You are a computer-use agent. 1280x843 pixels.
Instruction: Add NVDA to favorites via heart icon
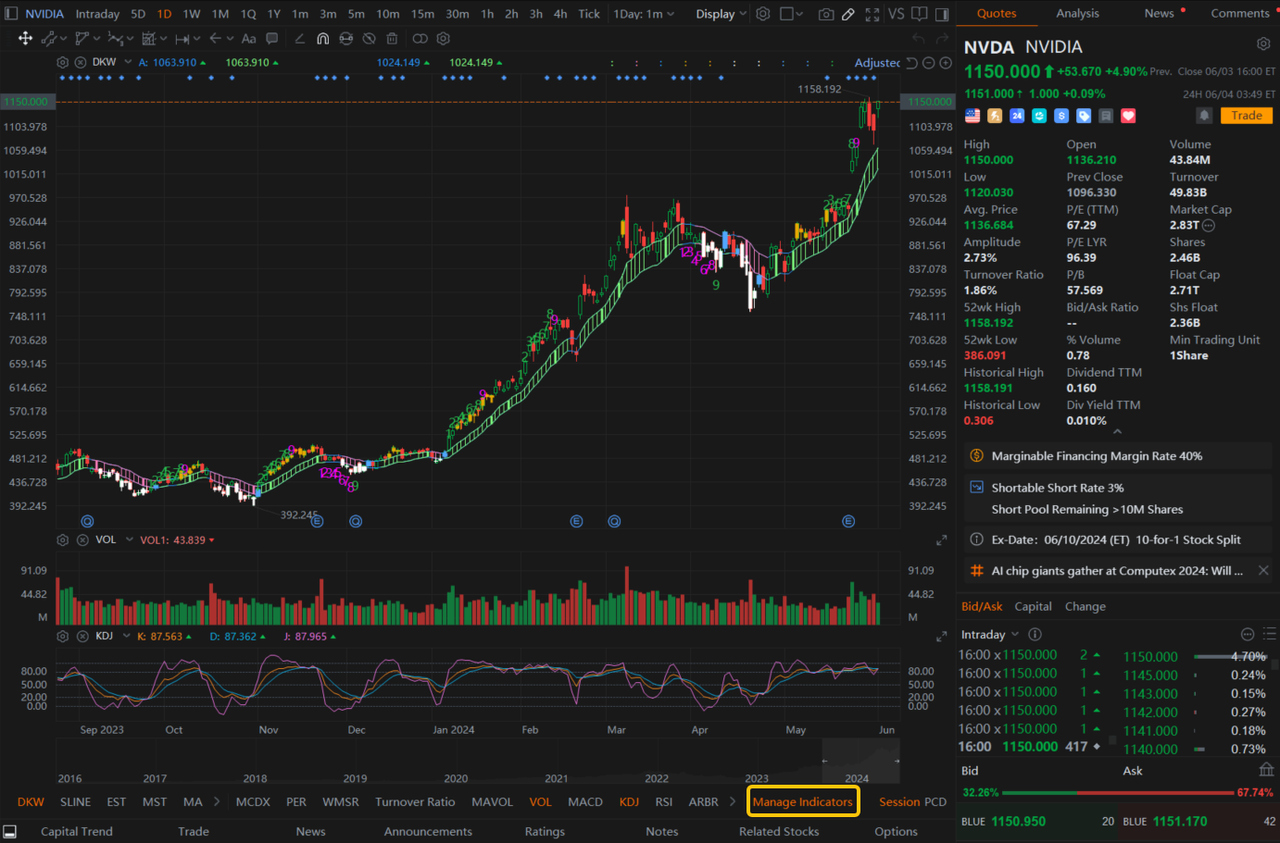(1128, 116)
